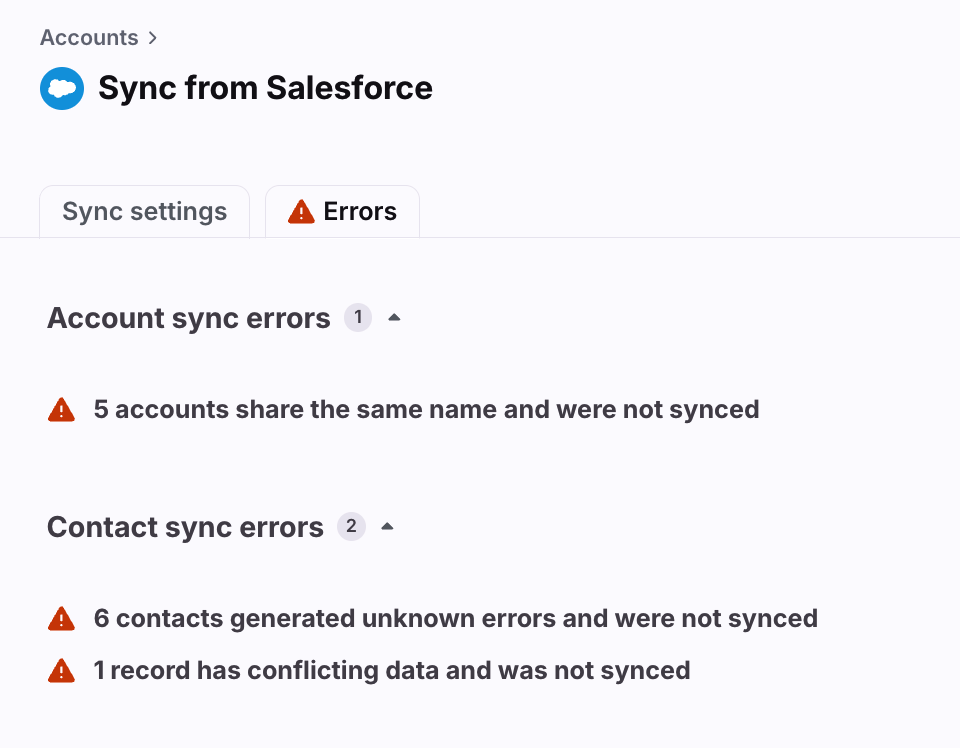Click the Sync from Salesforce page title
This screenshot has width=960, height=748.
[266, 88]
